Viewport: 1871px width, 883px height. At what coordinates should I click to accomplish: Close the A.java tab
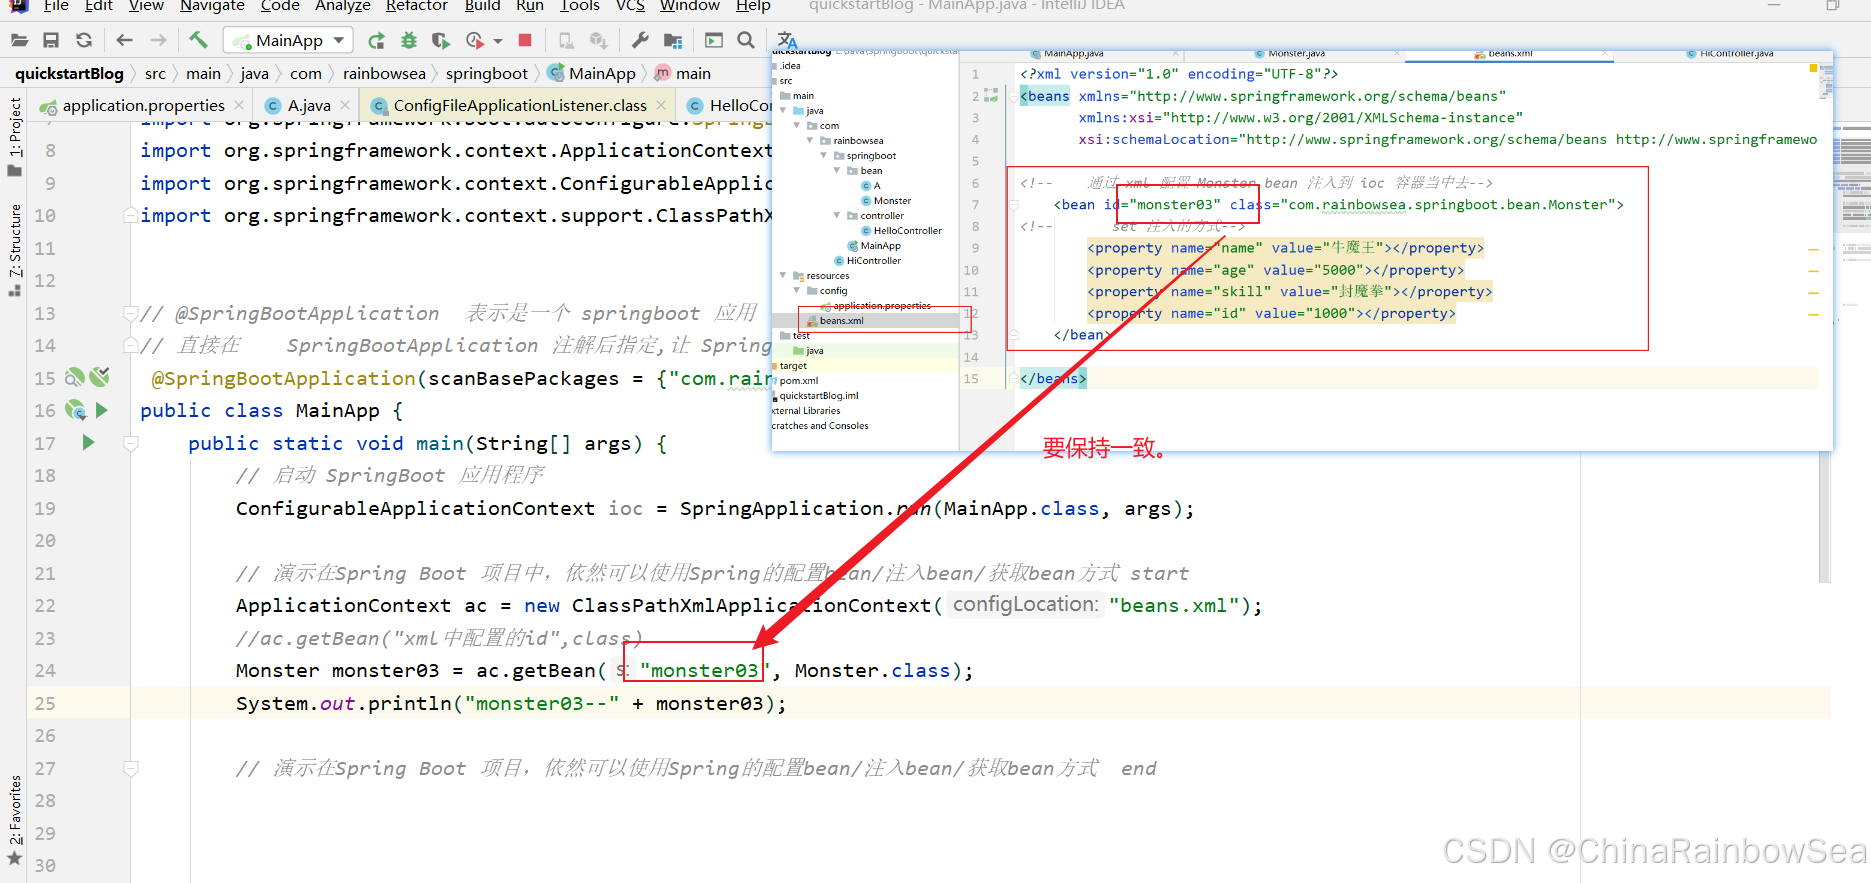point(345,105)
